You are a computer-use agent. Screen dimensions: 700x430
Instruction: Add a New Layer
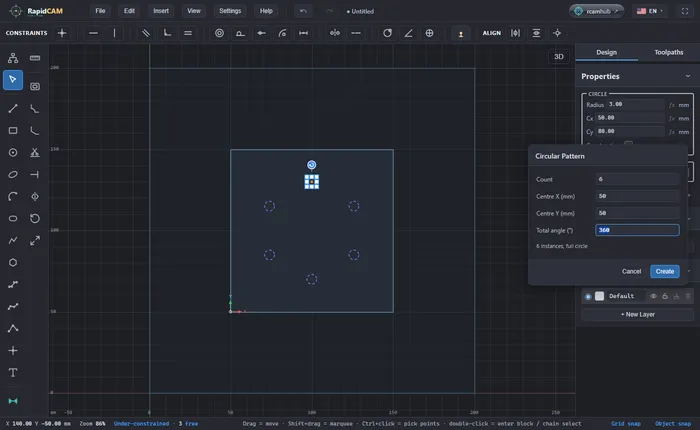click(638, 314)
